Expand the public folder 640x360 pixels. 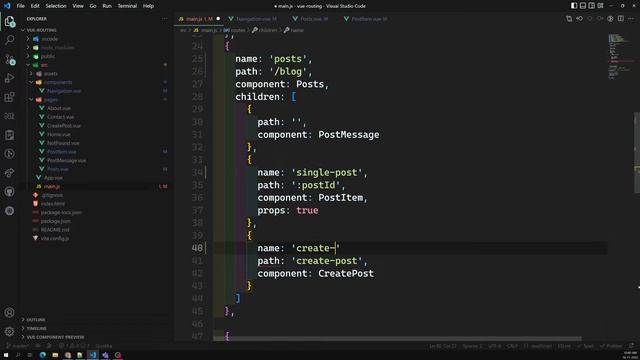click(x=48, y=56)
